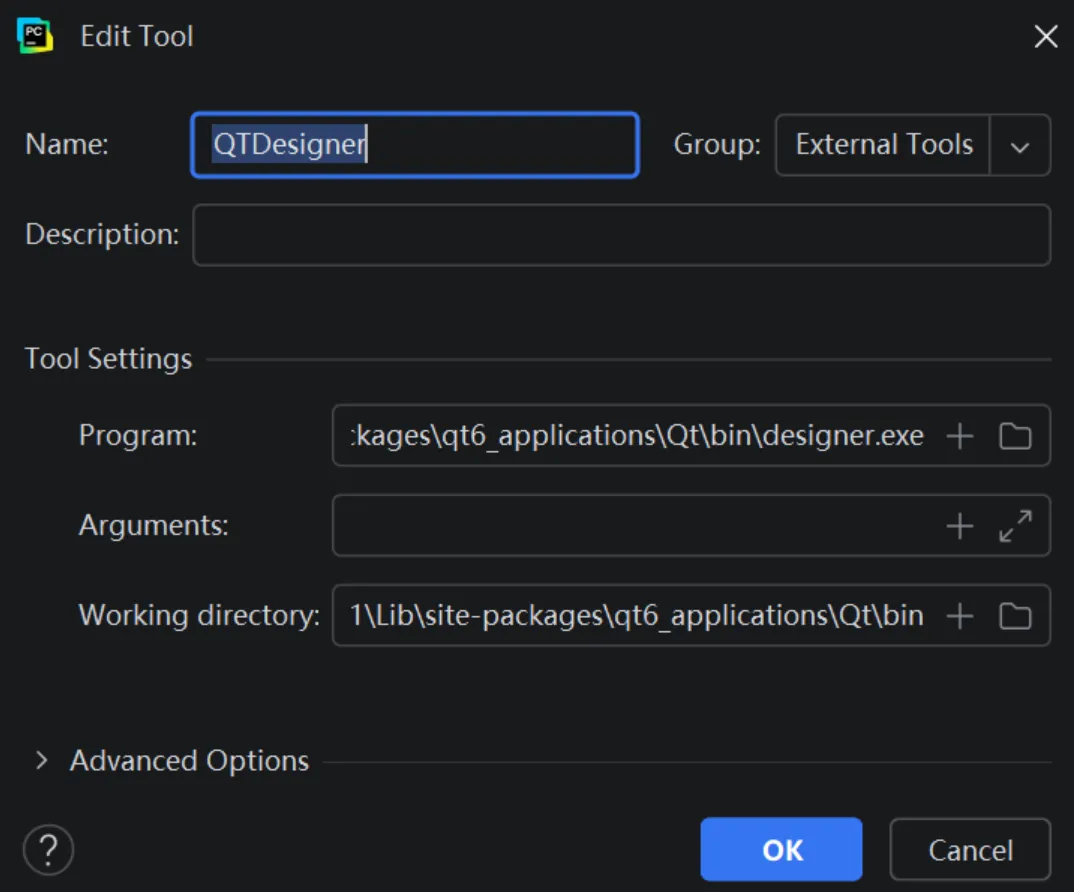Image resolution: width=1074 pixels, height=892 pixels.
Task: Click the insert macro plus in Program field
Action: click(x=959, y=436)
